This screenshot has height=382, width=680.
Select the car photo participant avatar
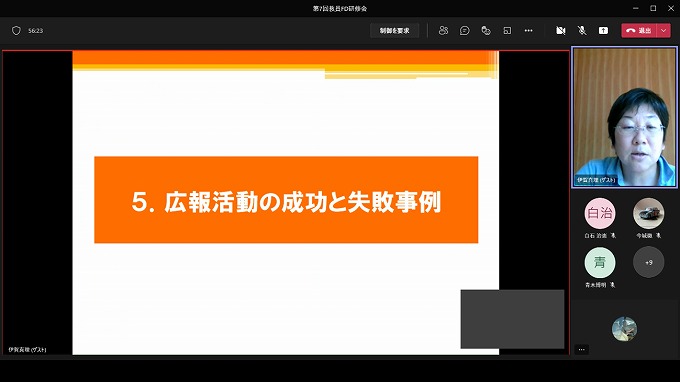pyautogui.click(x=648, y=213)
